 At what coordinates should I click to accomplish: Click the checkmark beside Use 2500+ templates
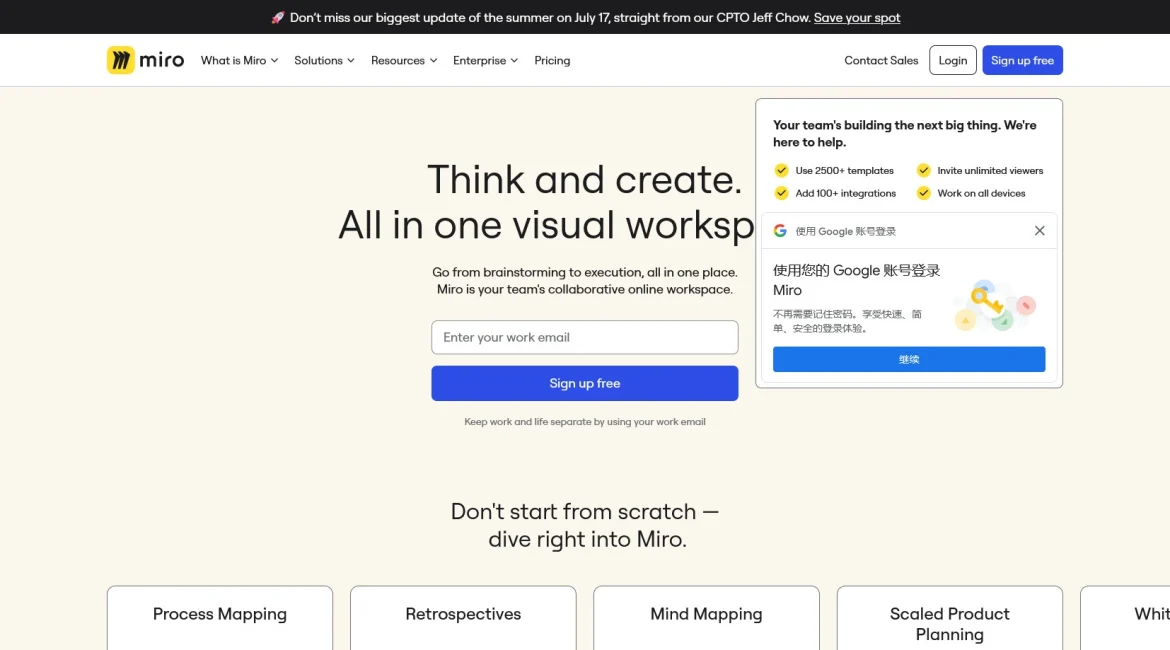point(781,170)
